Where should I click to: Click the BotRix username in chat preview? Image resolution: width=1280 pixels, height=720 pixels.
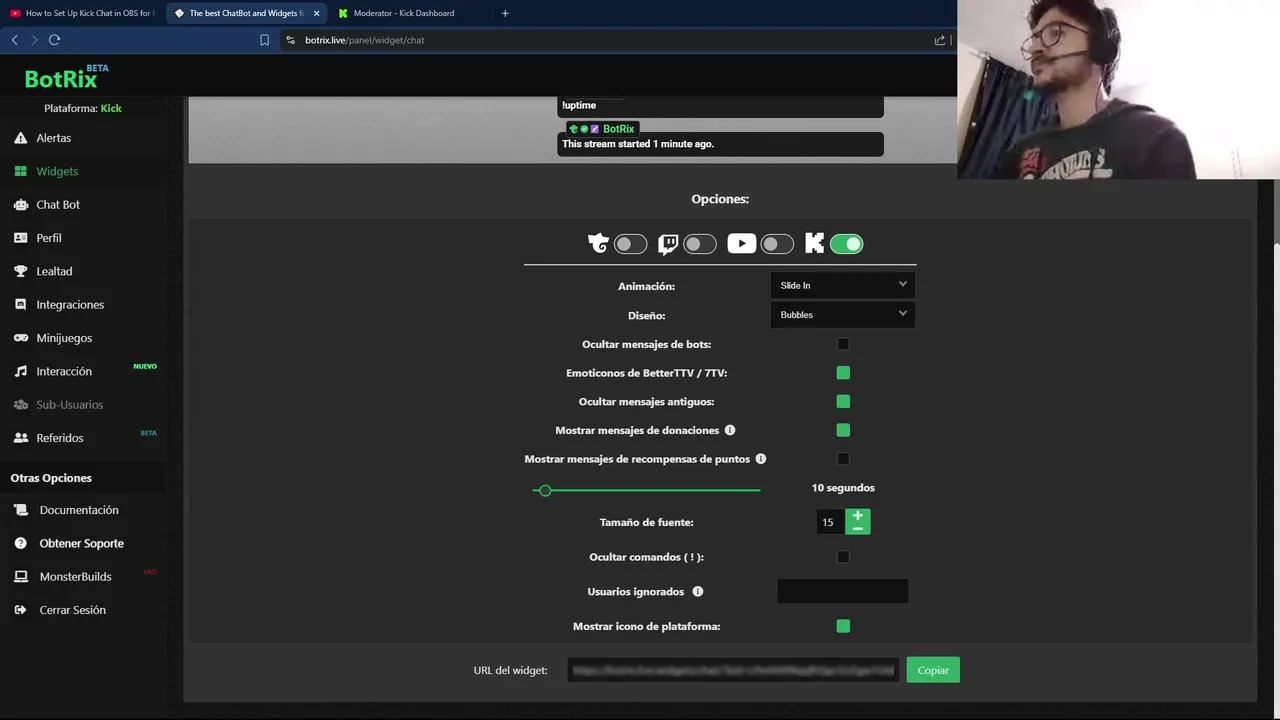[x=619, y=129]
